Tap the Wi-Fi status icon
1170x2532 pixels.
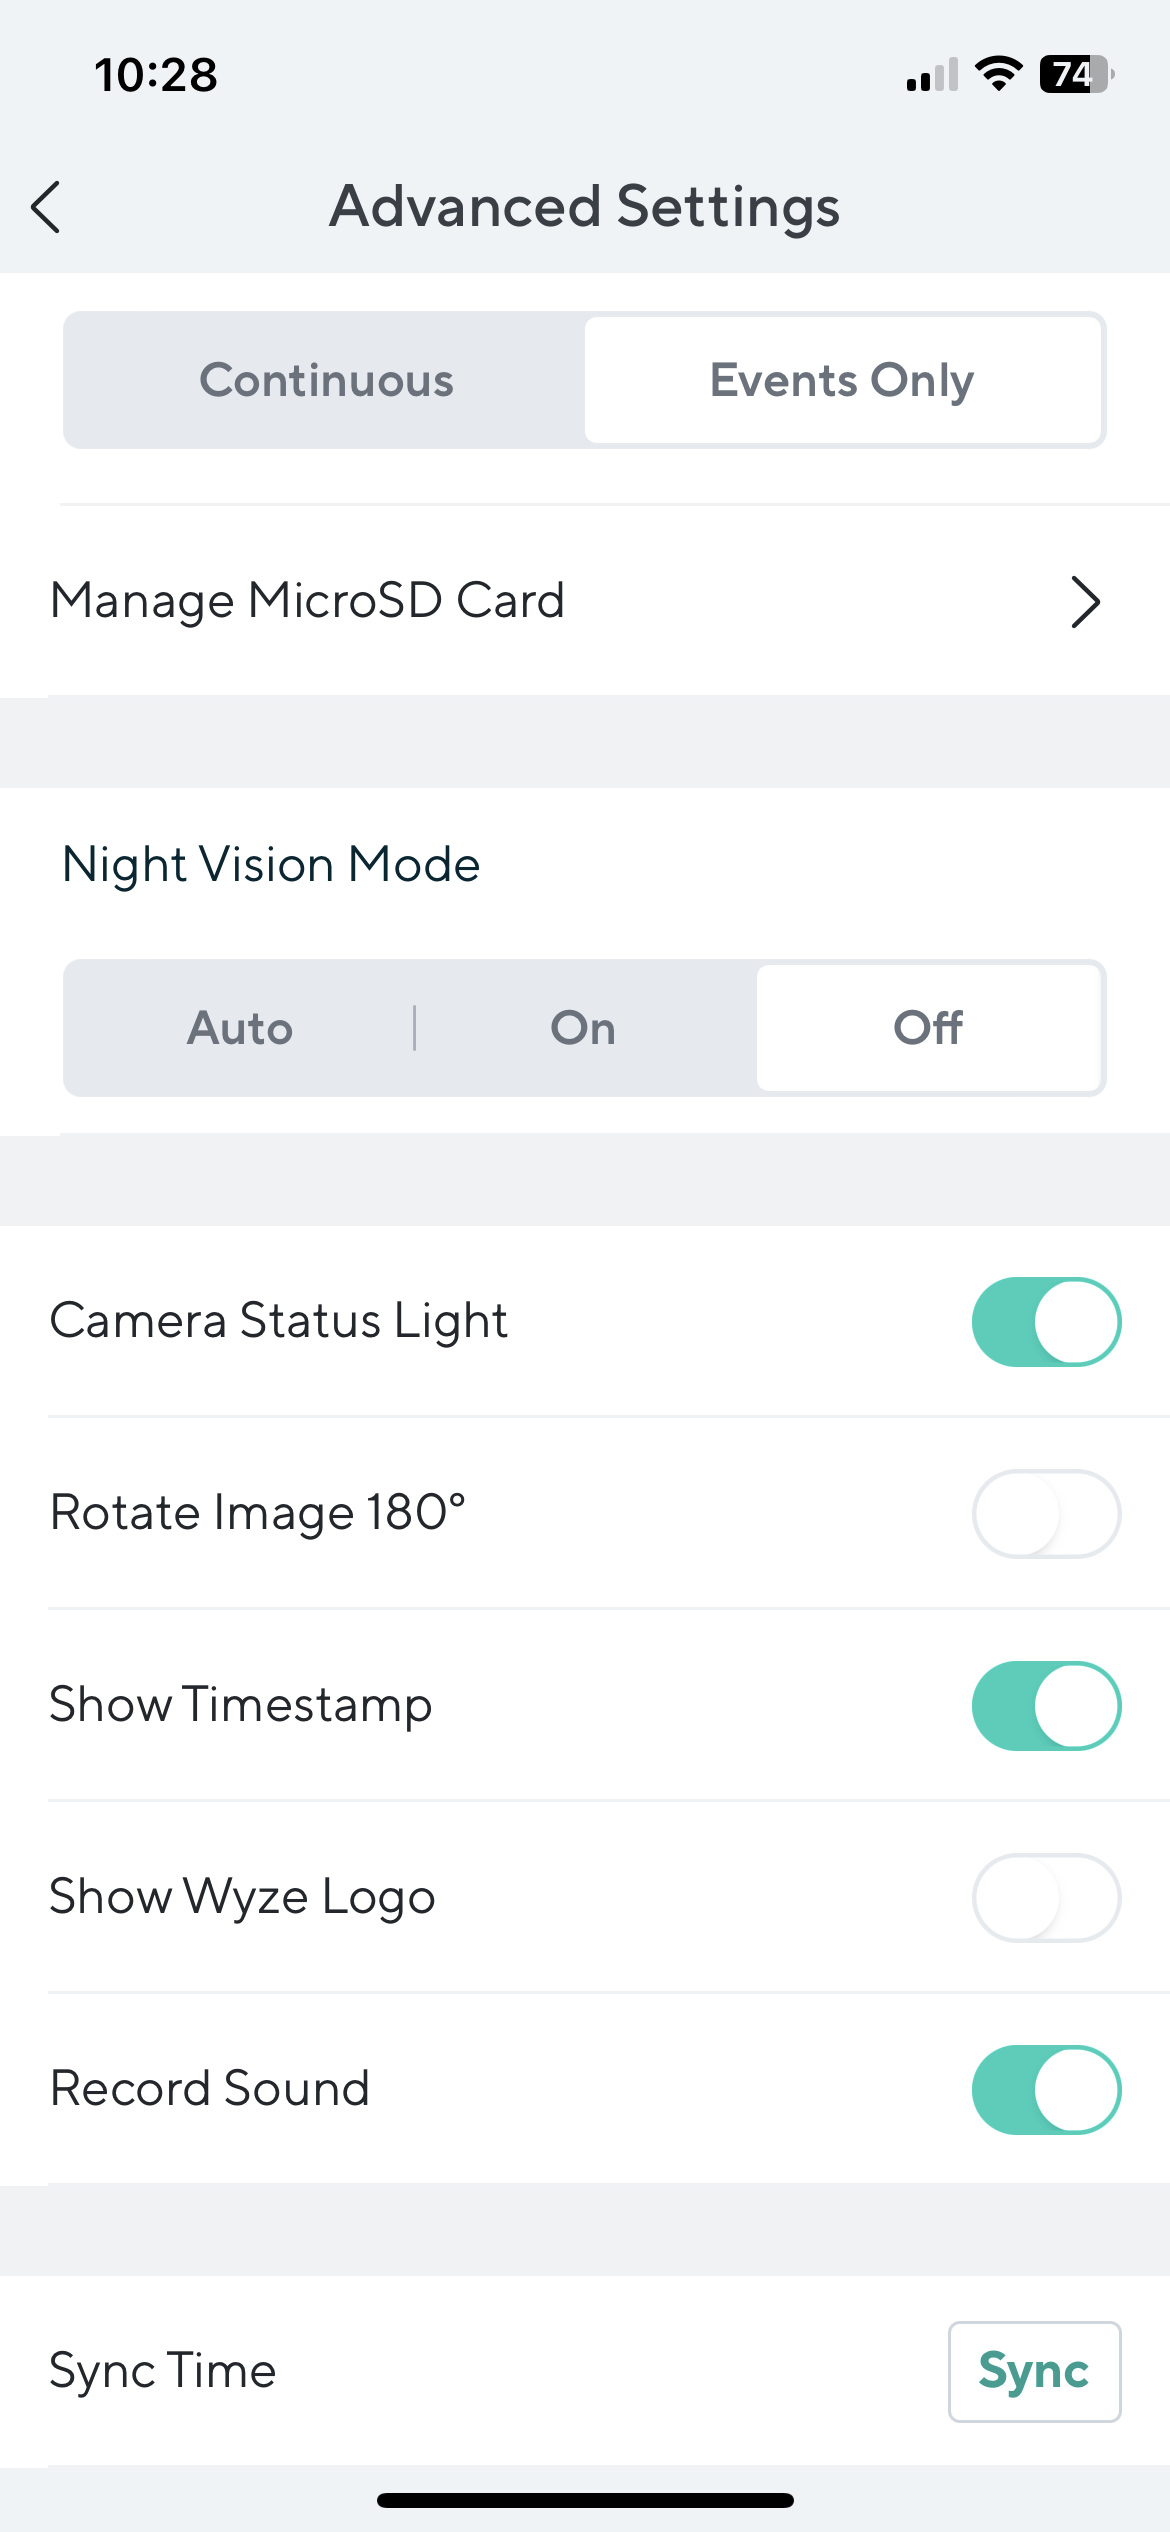click(x=998, y=74)
